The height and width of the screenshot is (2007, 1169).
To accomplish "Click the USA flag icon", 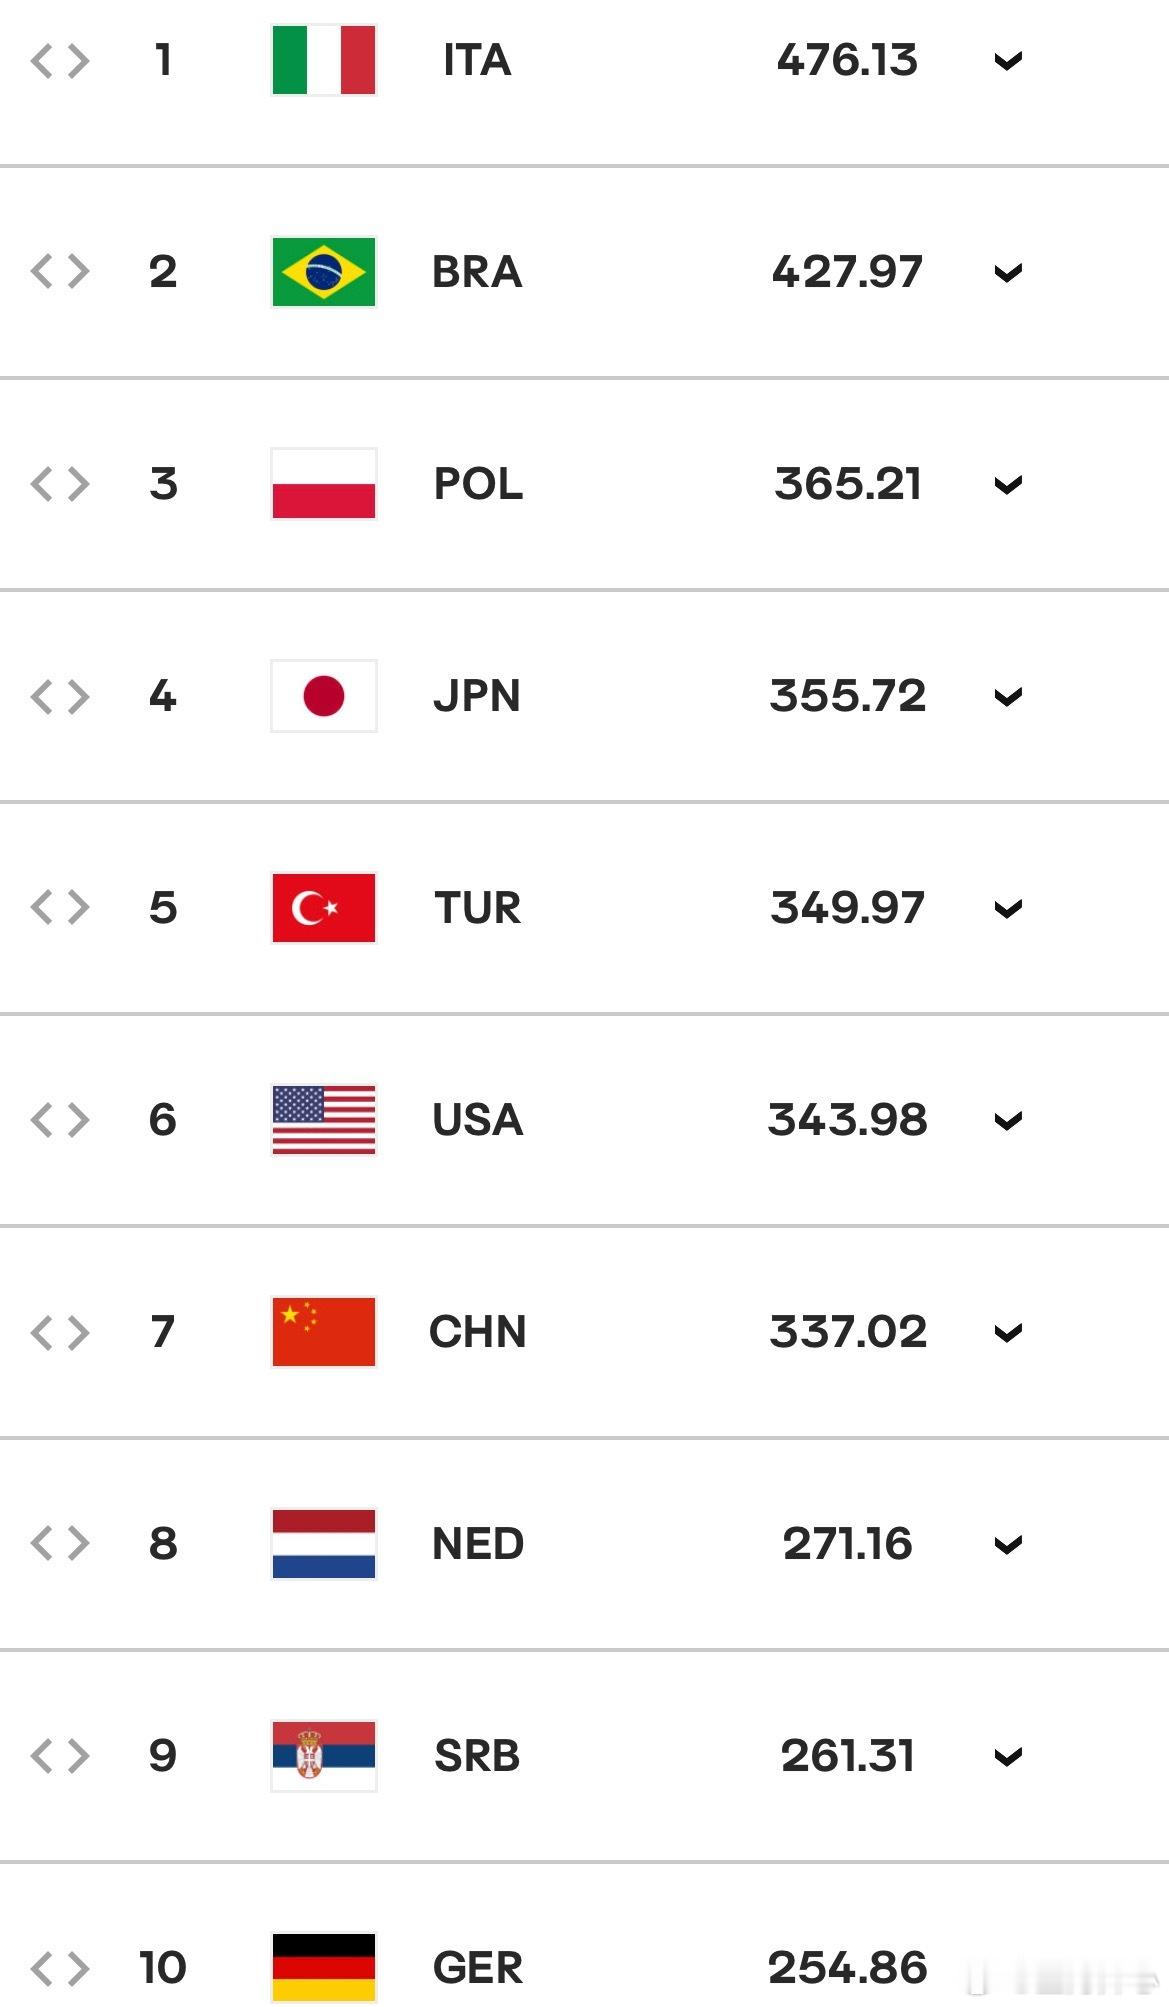I will (324, 1120).
